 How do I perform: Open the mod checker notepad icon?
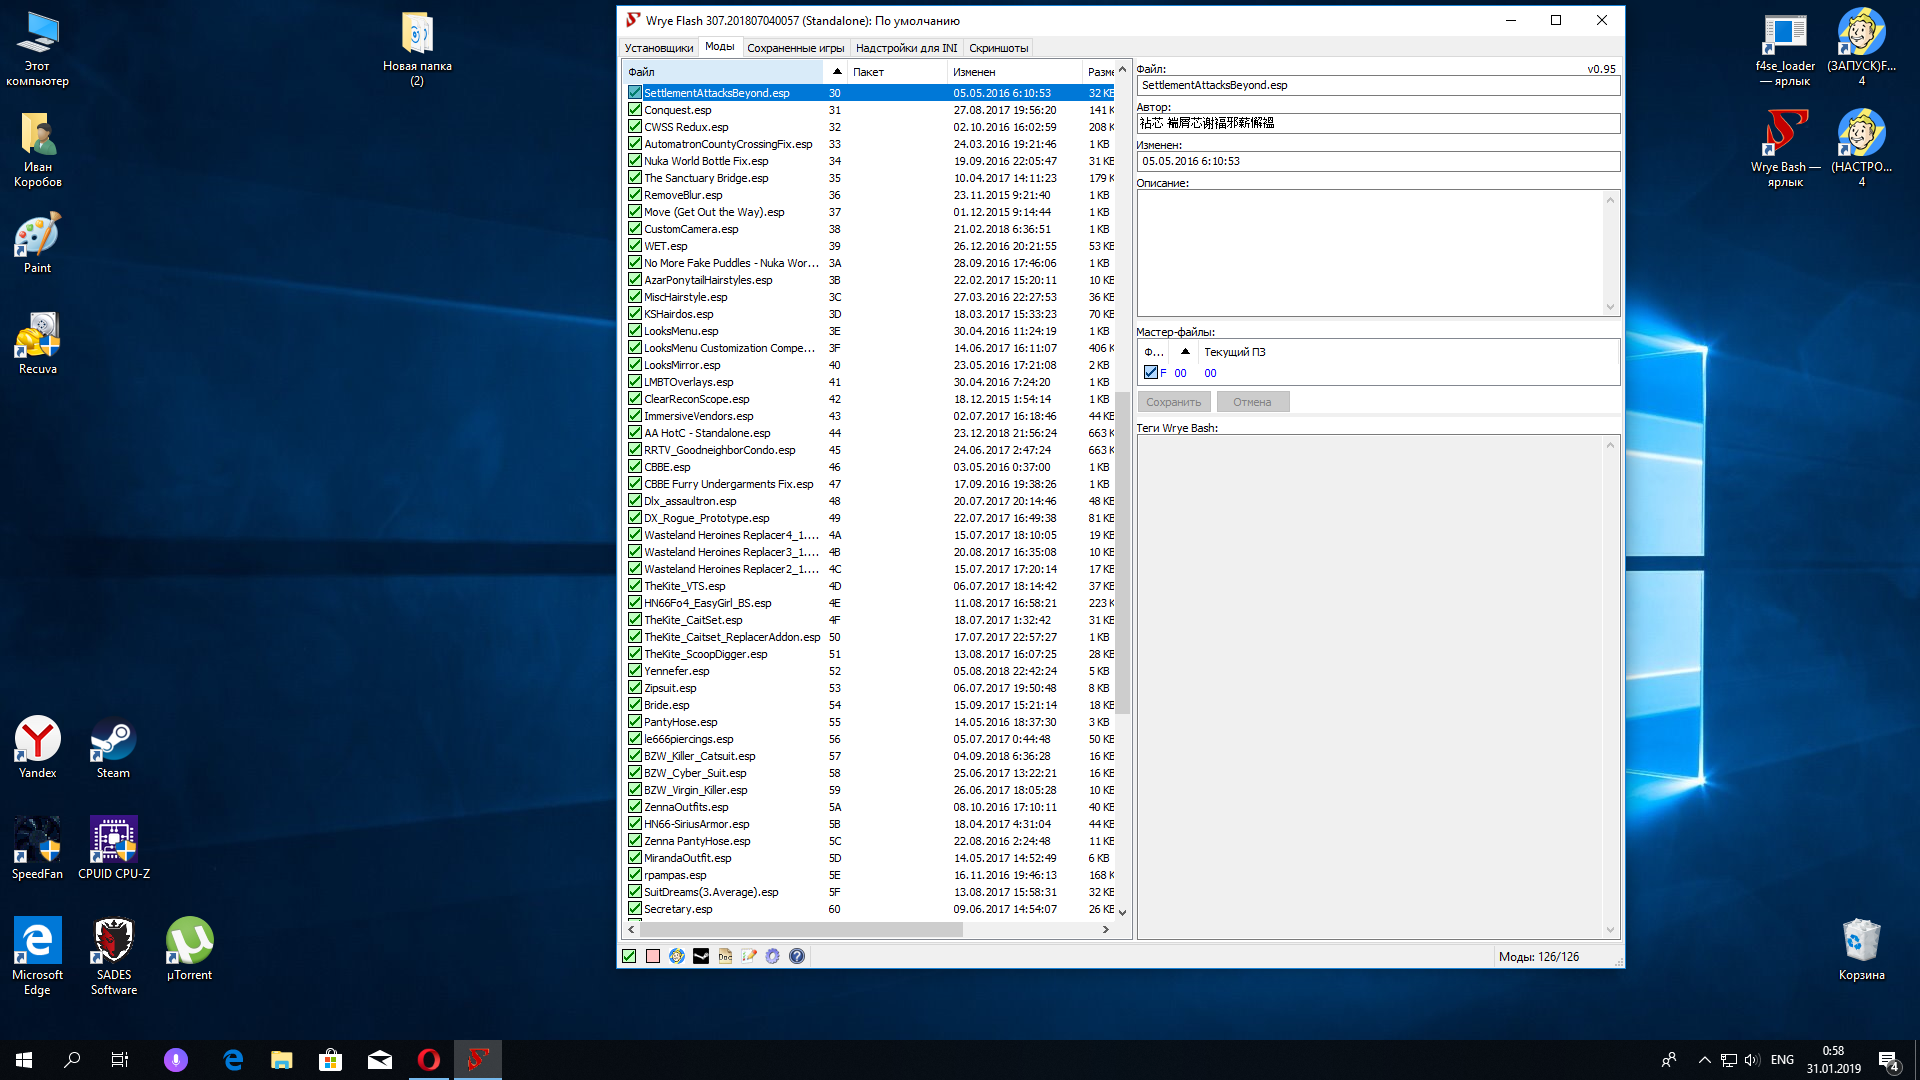[x=749, y=956]
